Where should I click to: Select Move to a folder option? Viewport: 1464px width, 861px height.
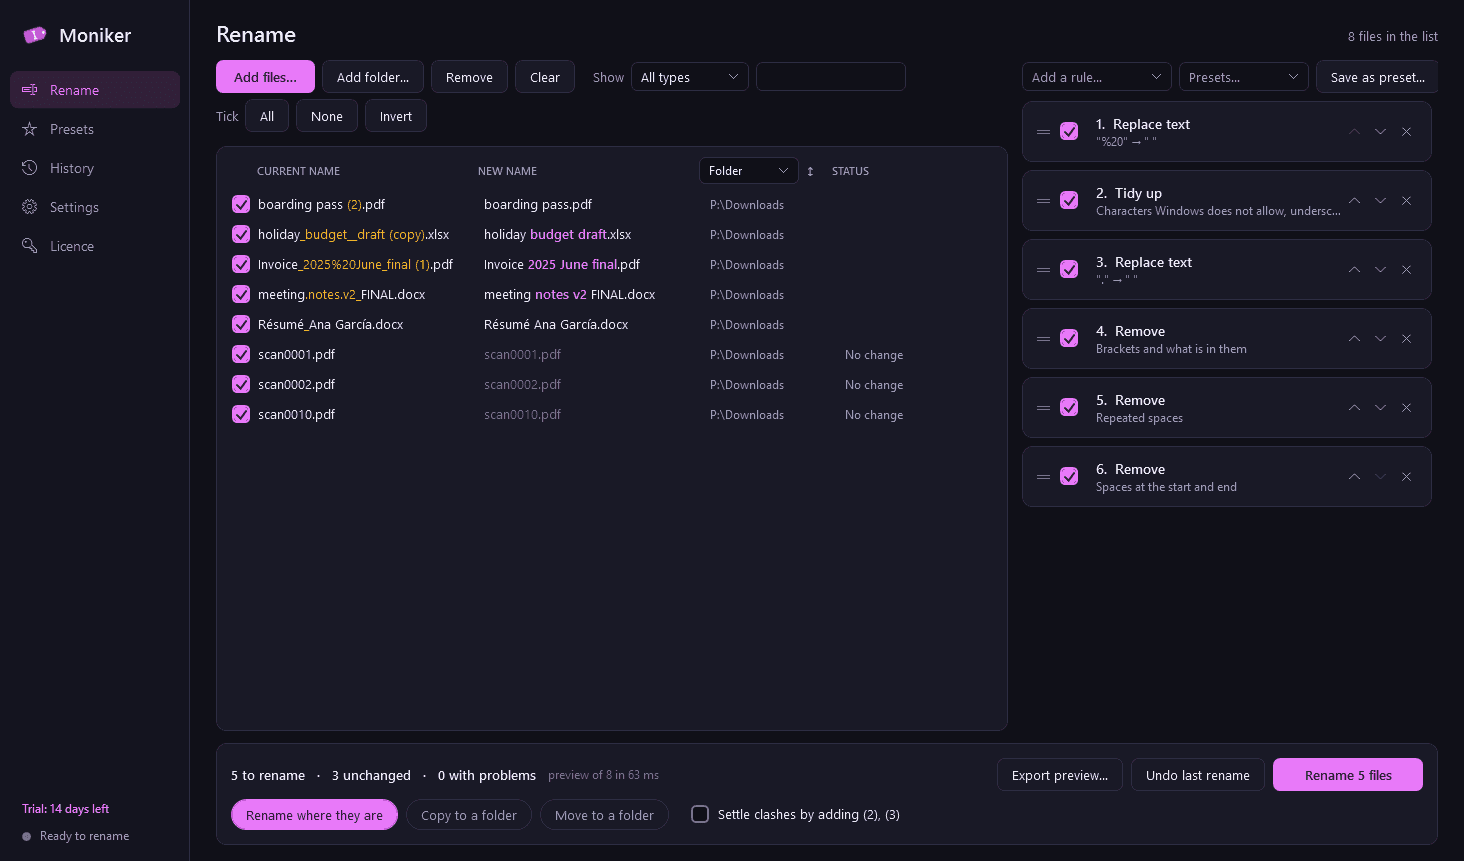click(604, 815)
